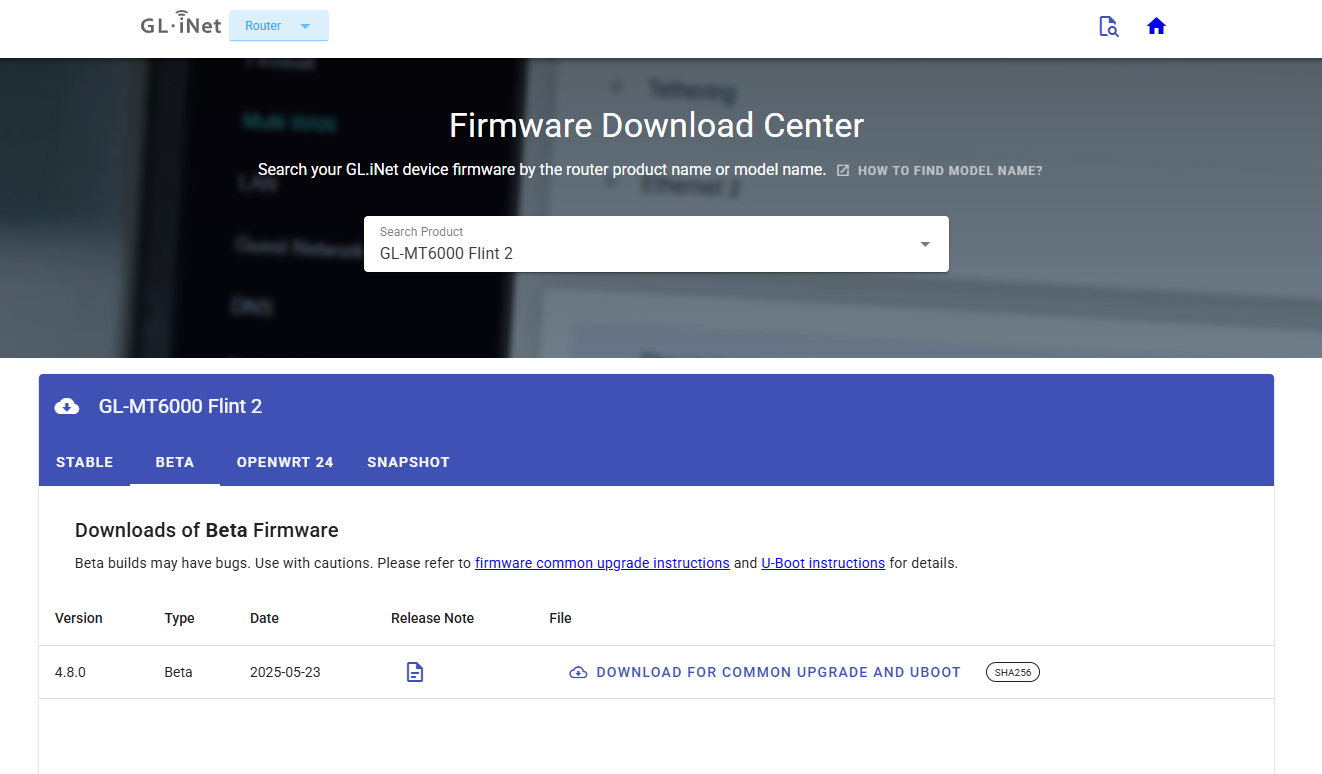Select the BETA tab

coord(175,462)
